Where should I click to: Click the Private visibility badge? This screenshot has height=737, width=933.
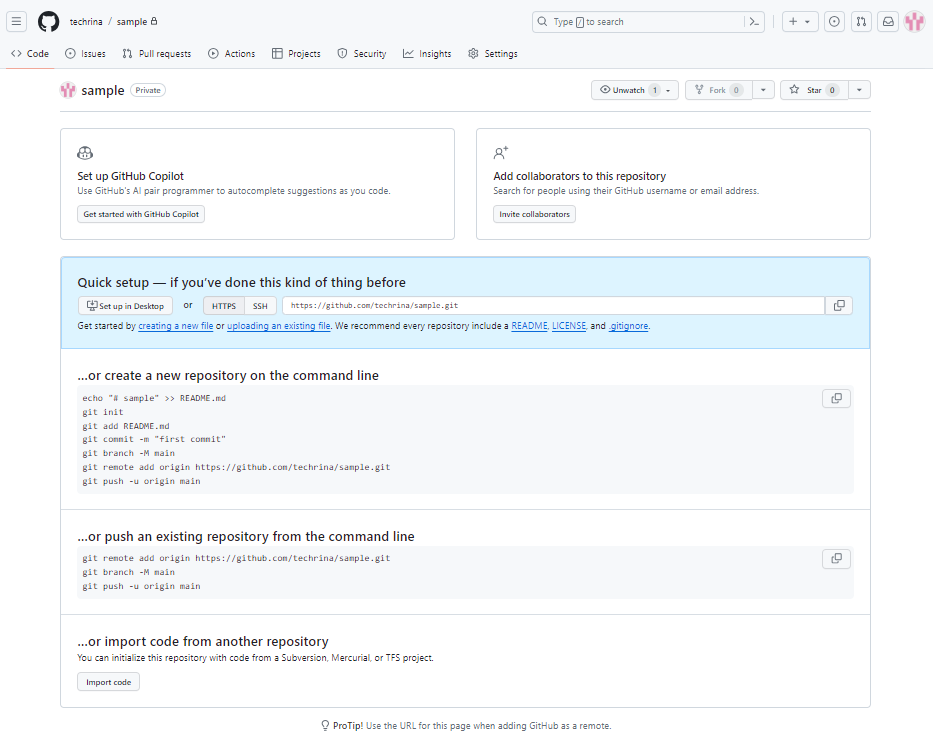[148, 90]
